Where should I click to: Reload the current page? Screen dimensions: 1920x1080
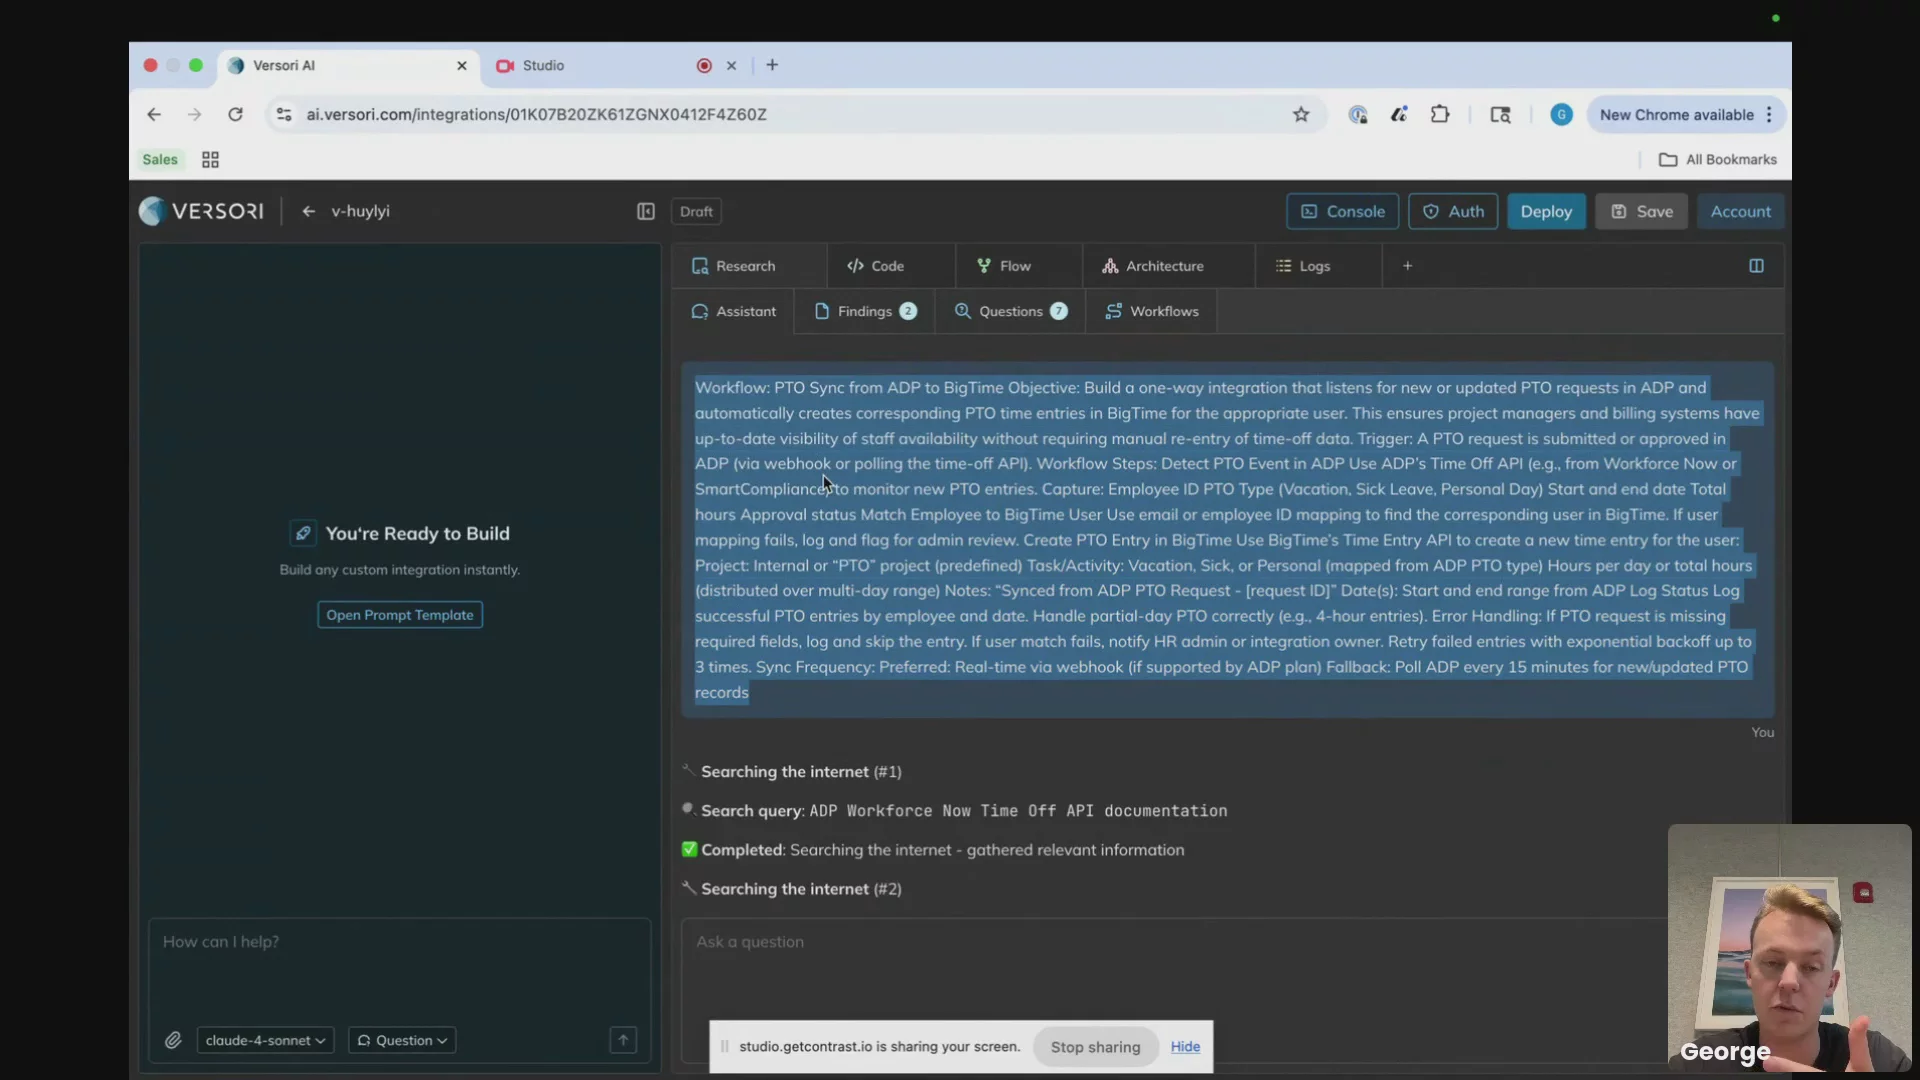(235, 115)
